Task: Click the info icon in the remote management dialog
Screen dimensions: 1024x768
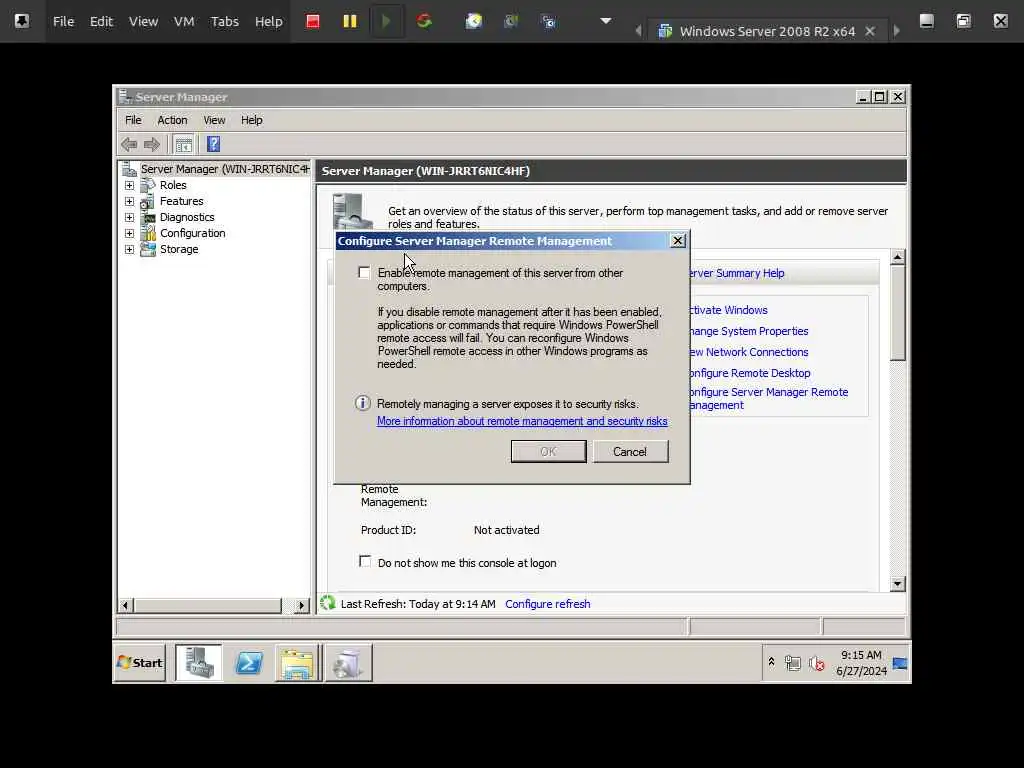Action: point(362,403)
